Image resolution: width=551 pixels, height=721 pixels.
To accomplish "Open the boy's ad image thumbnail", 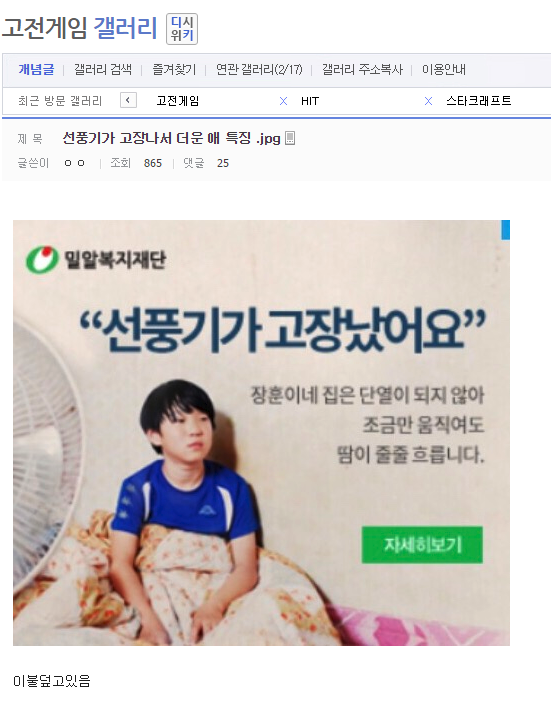I will (261, 433).
